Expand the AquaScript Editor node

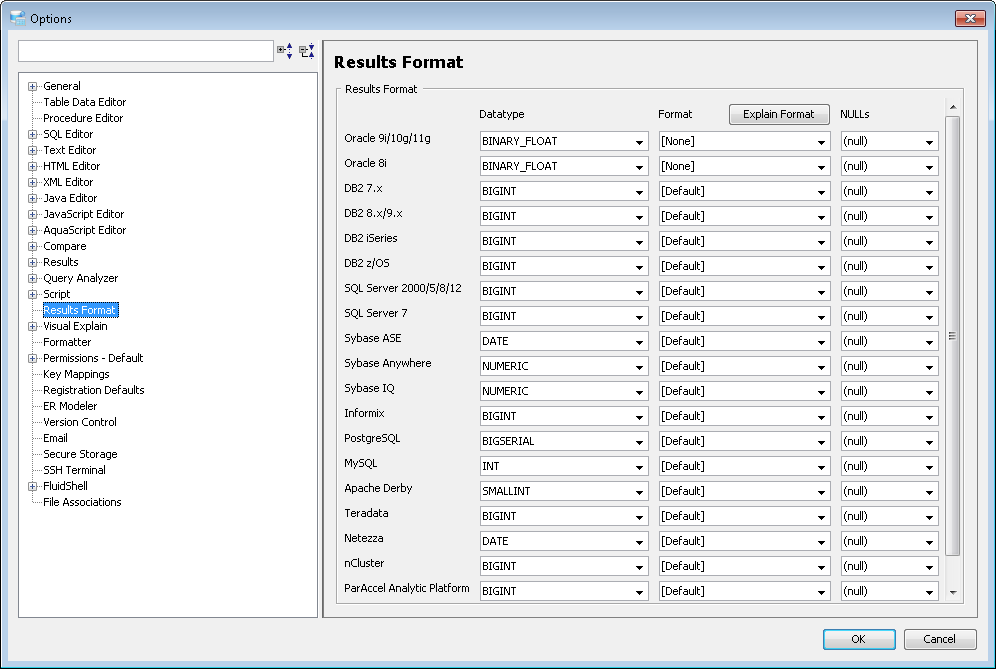pos(32,230)
